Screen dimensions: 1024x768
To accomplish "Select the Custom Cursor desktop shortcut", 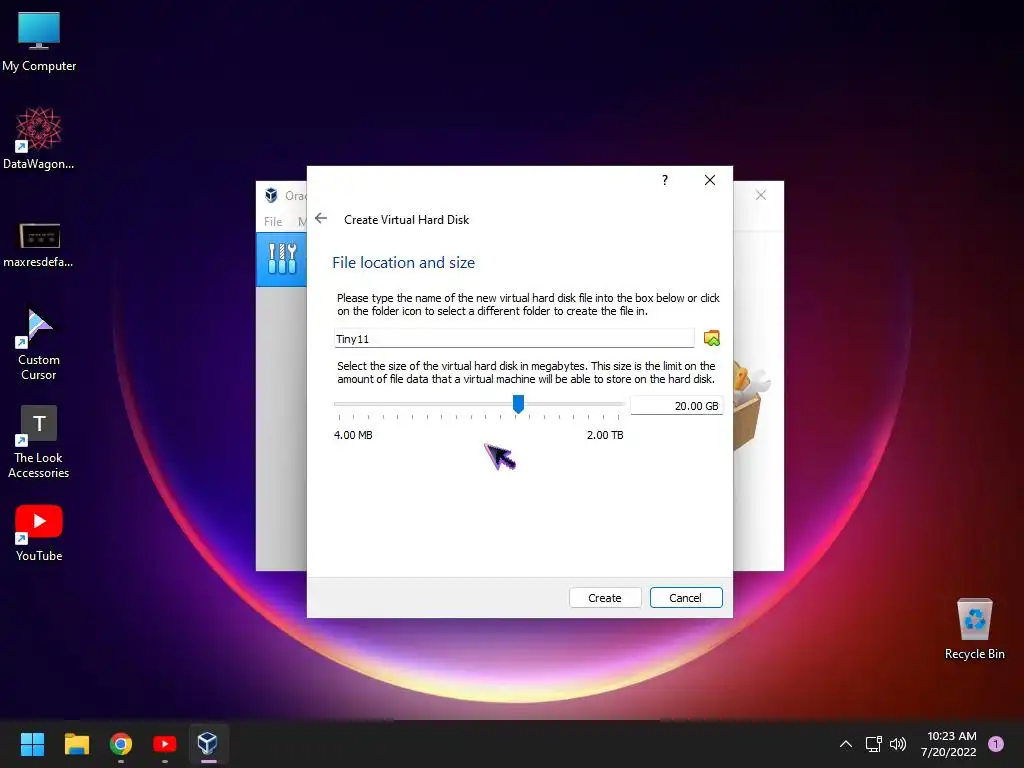I will point(39,344).
